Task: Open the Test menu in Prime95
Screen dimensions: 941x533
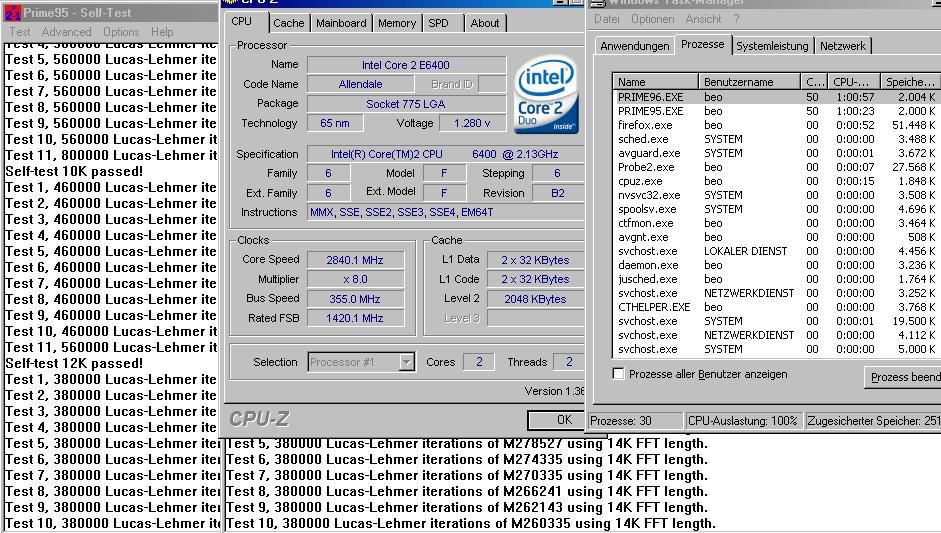Action: tap(19, 32)
